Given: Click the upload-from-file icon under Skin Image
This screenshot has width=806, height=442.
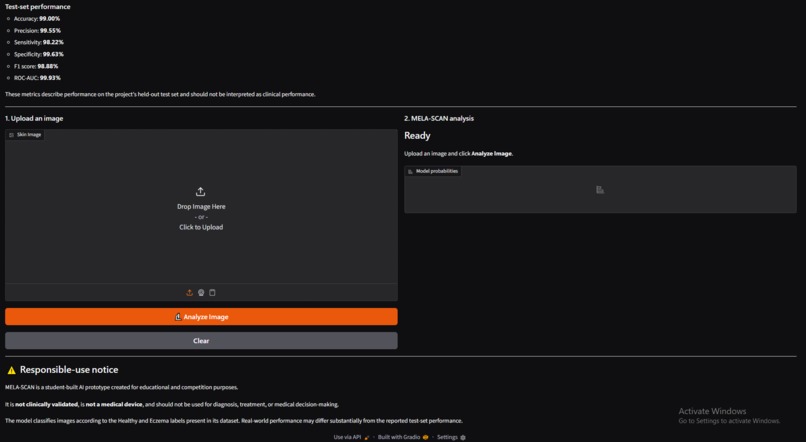Looking at the screenshot, I should pyautogui.click(x=189, y=292).
